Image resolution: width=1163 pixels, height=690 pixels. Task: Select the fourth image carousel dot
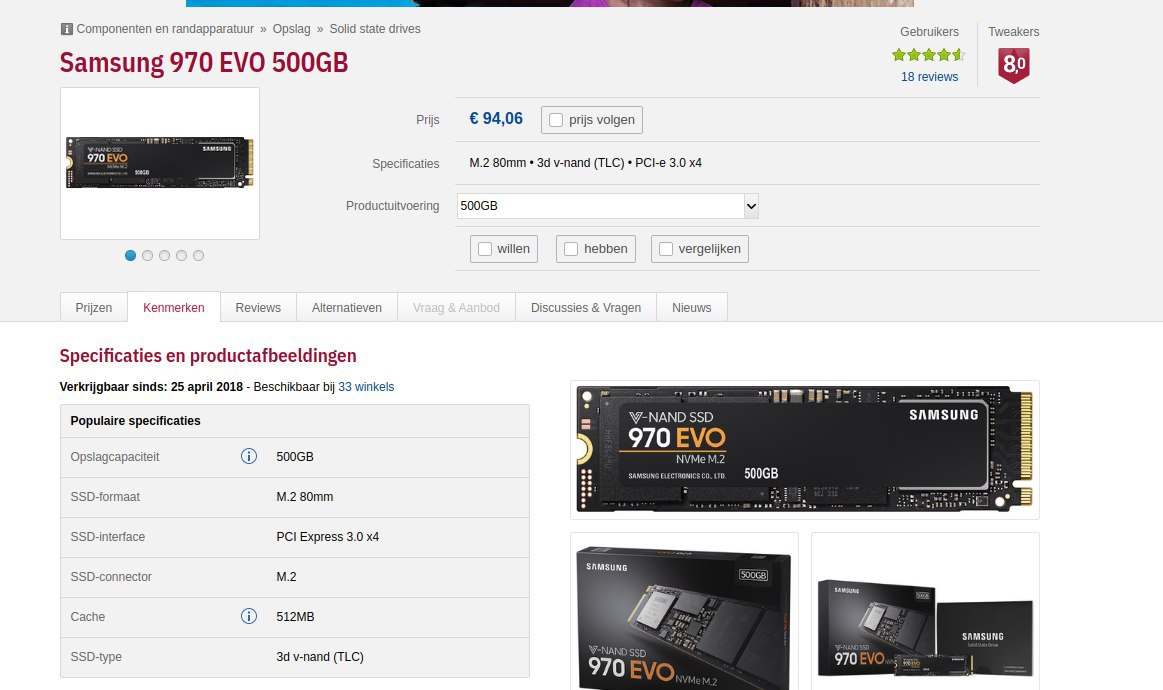[x=182, y=255]
